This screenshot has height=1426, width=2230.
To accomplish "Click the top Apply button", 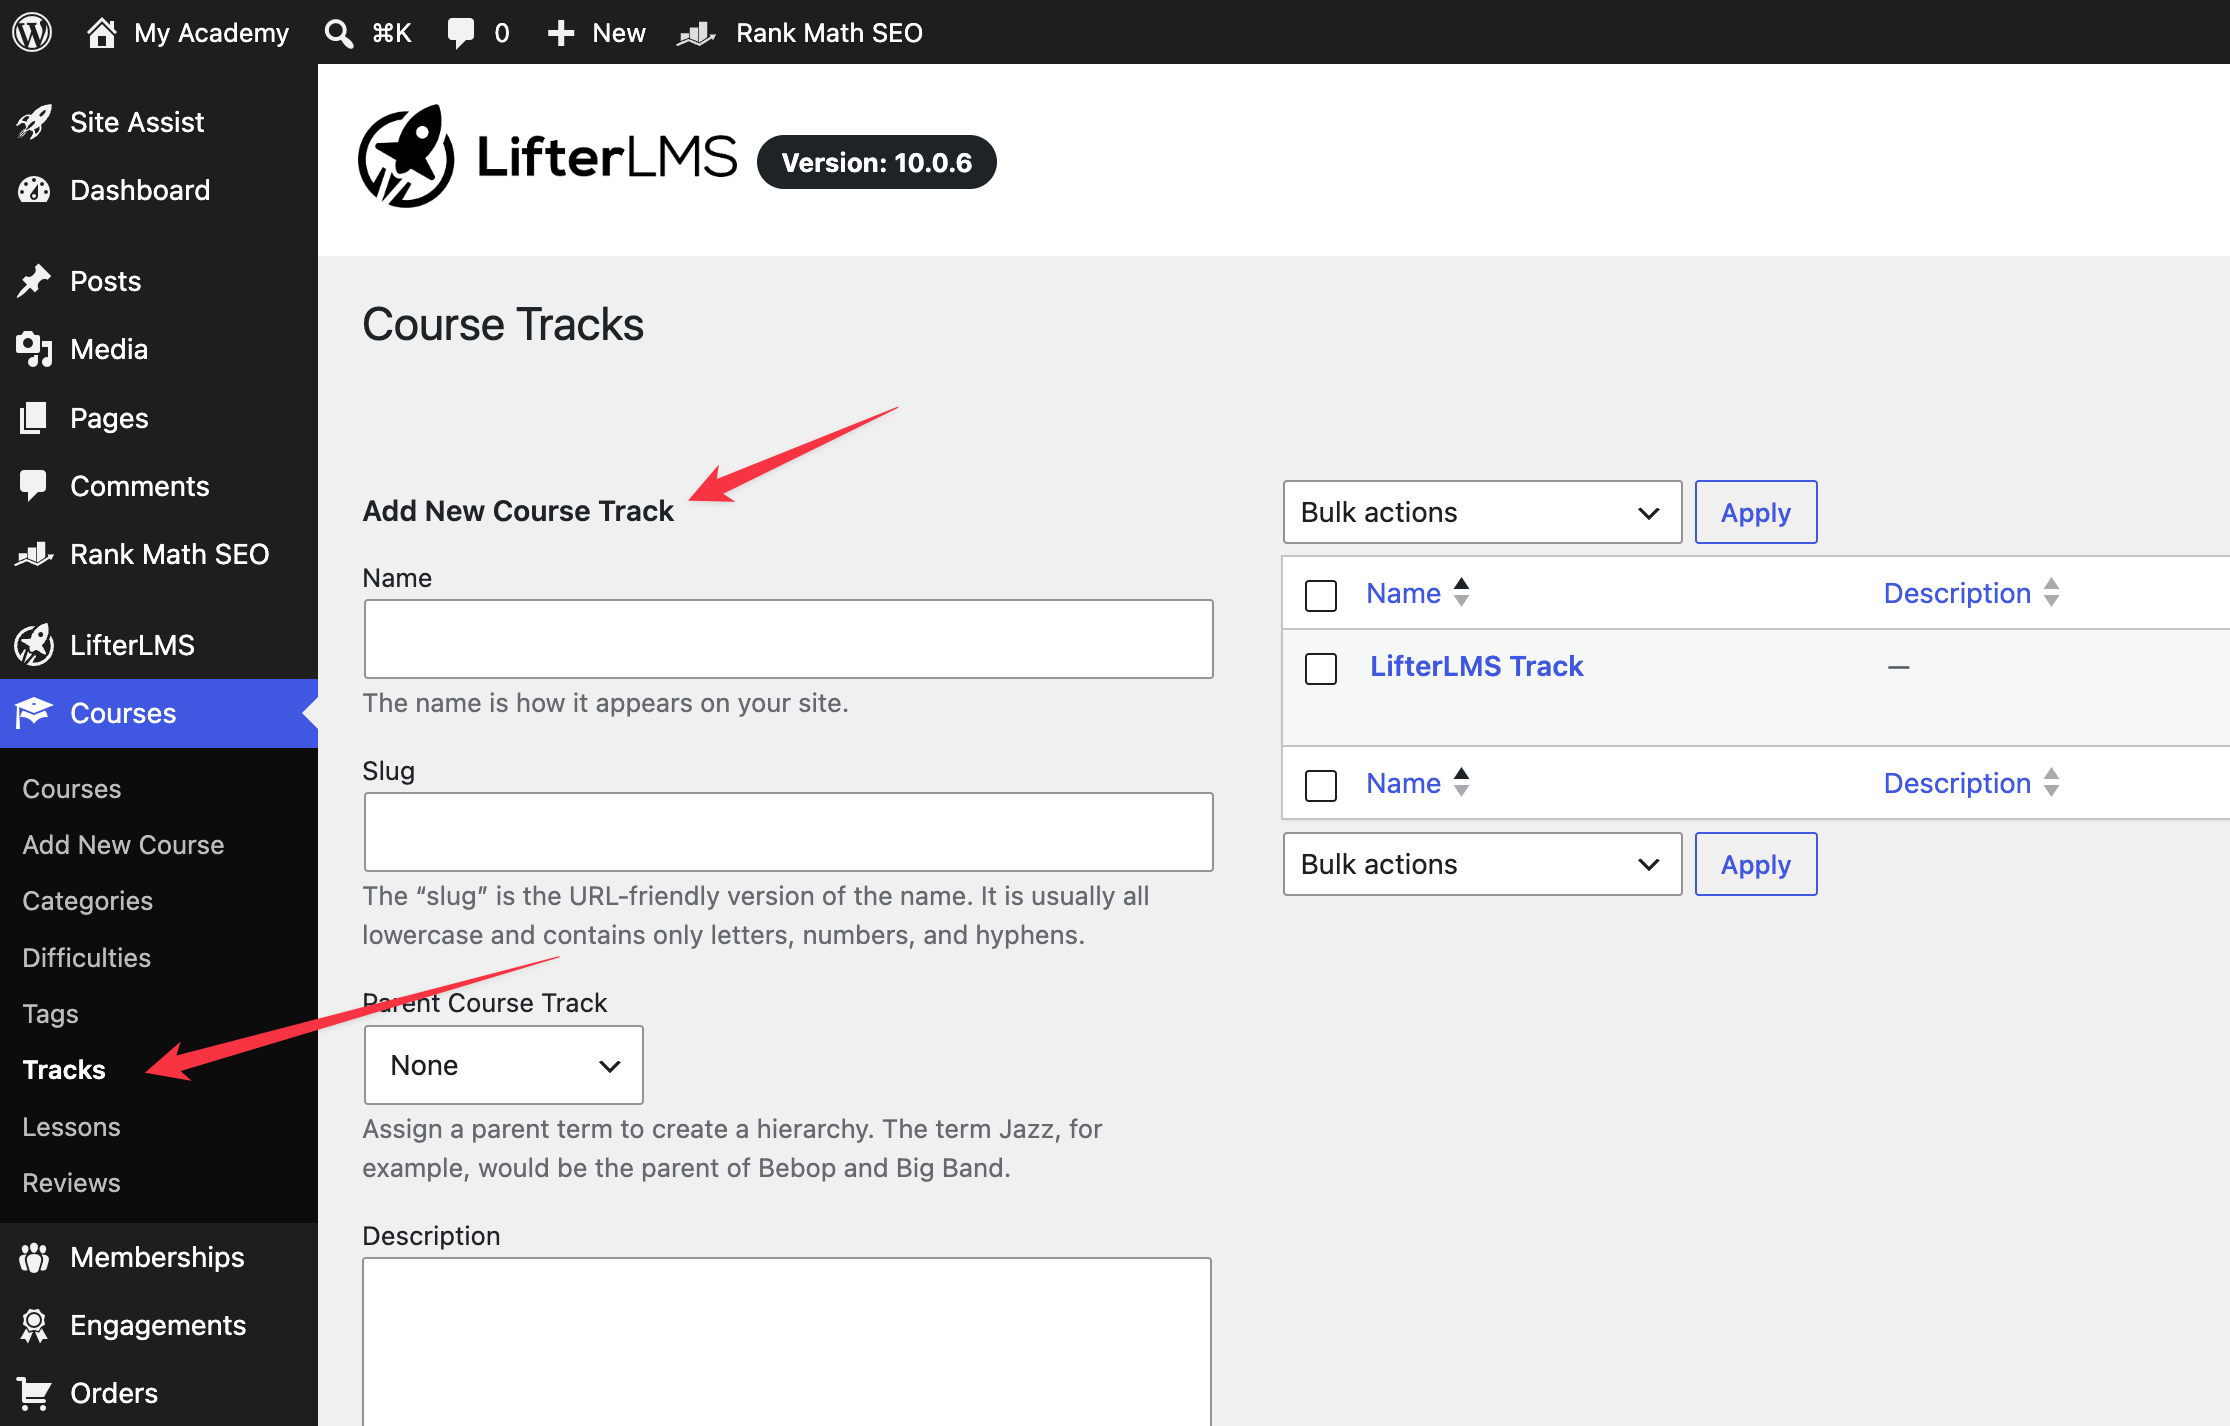I will click(1756, 512).
